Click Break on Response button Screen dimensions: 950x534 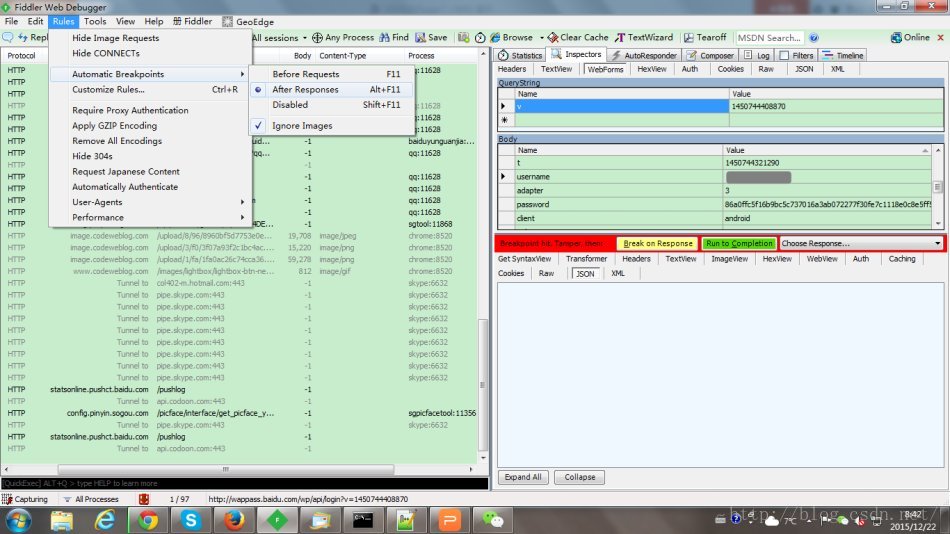pos(657,243)
